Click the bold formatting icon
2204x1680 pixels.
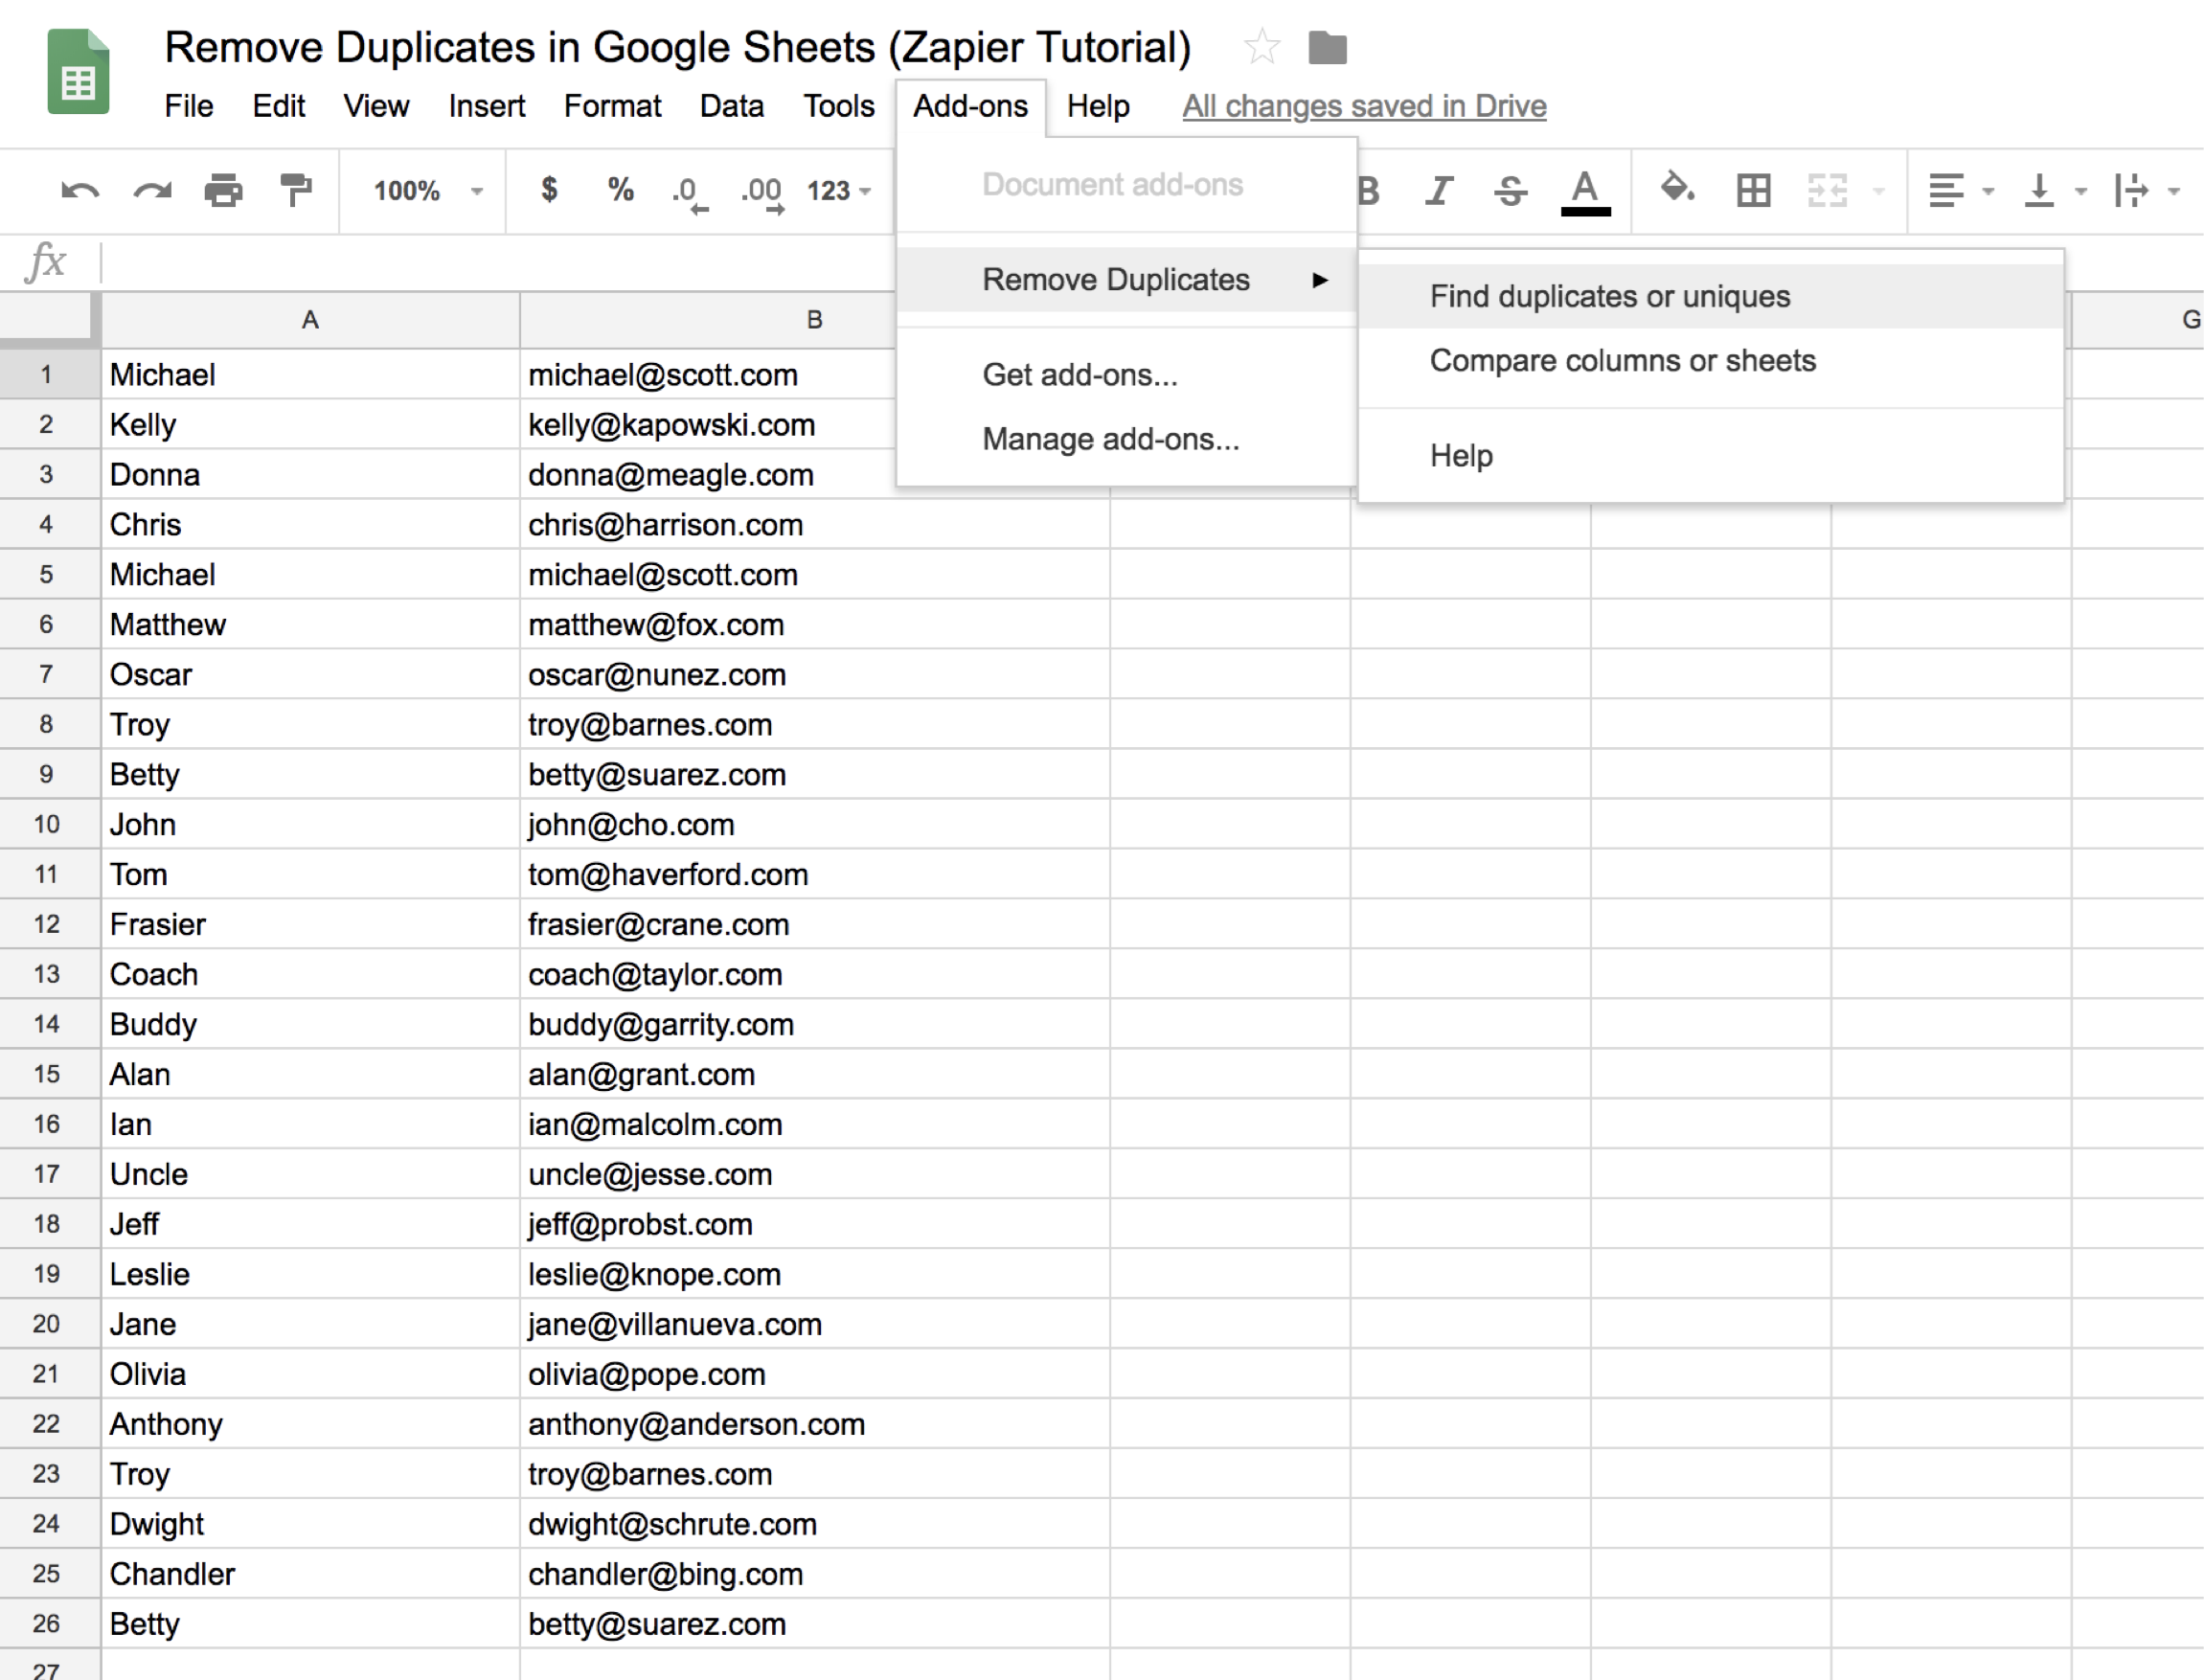tap(1380, 189)
